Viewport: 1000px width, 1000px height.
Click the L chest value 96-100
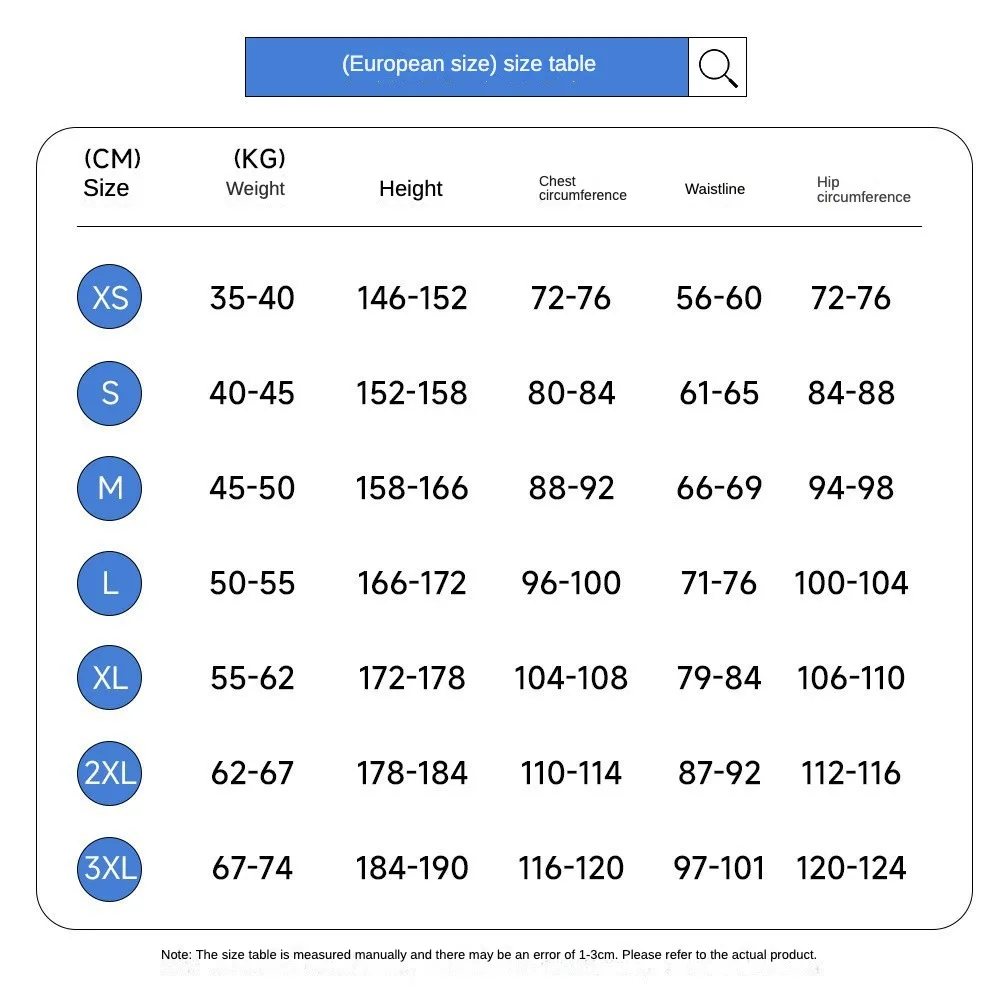click(571, 583)
